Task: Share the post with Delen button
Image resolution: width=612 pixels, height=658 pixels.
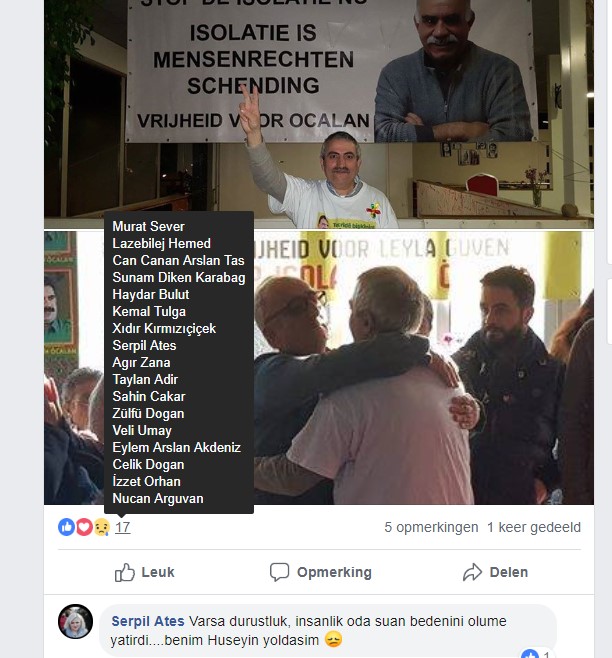Action: click(x=495, y=572)
